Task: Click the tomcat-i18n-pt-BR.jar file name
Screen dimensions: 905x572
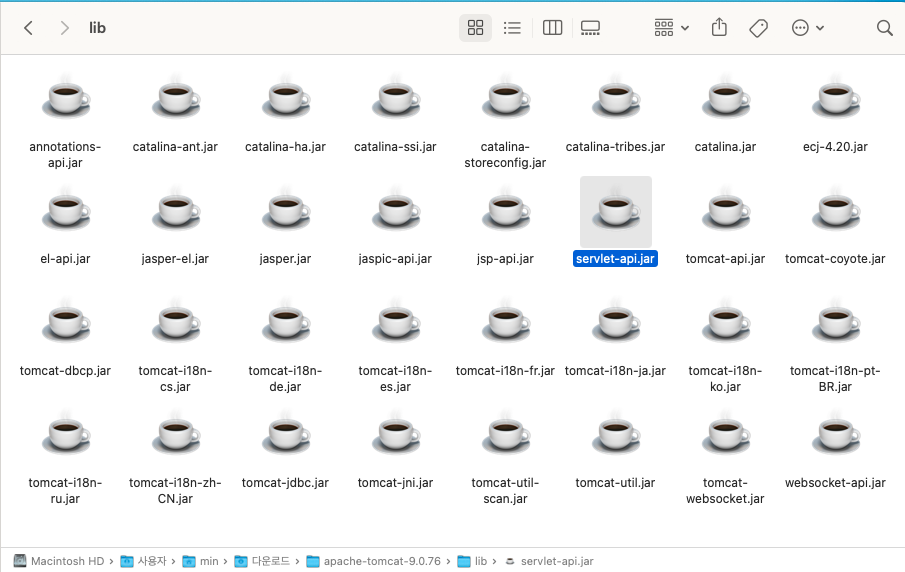Action: pos(835,379)
